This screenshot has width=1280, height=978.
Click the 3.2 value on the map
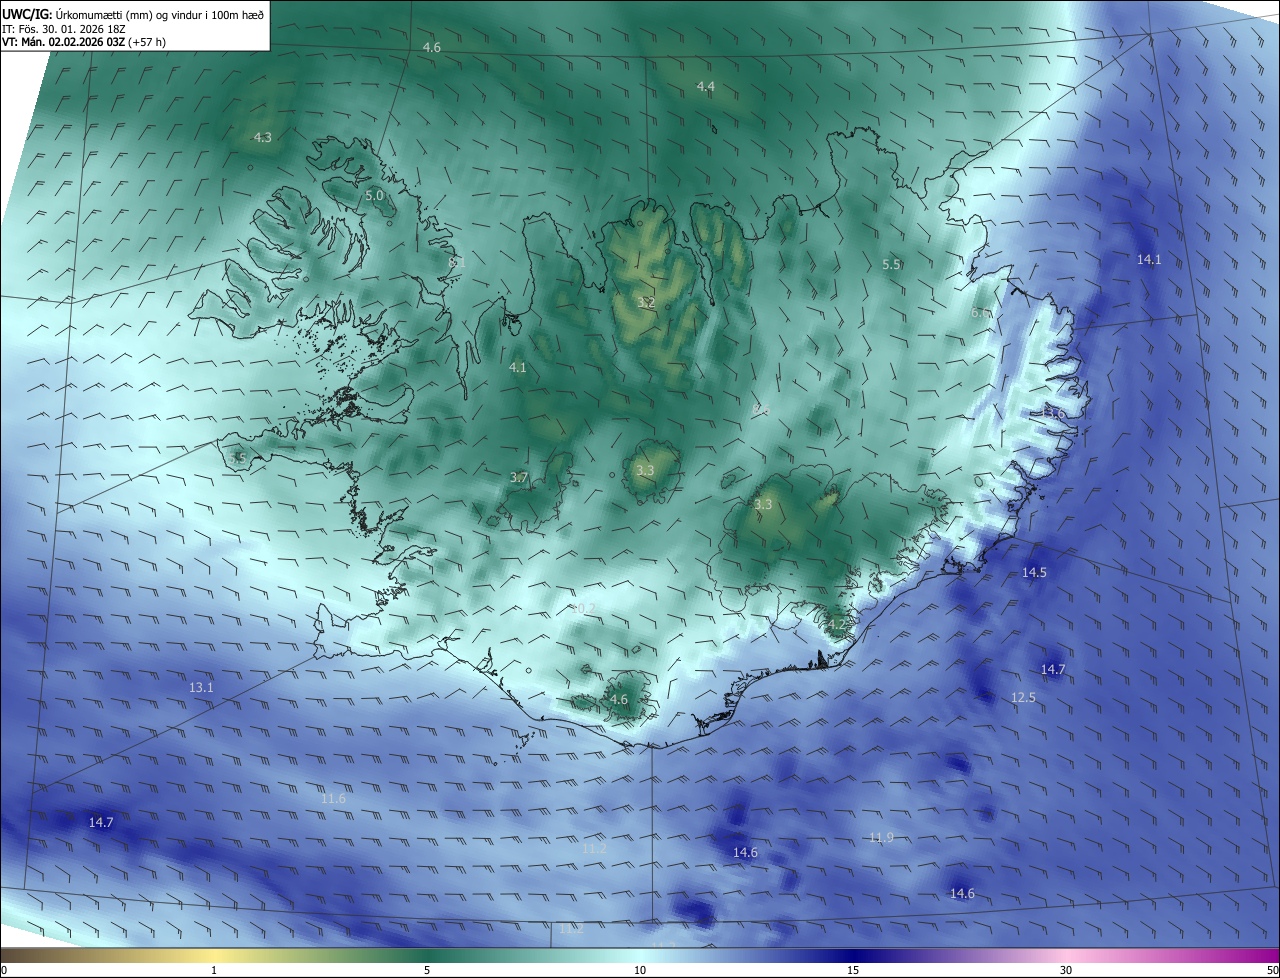pyautogui.click(x=646, y=302)
